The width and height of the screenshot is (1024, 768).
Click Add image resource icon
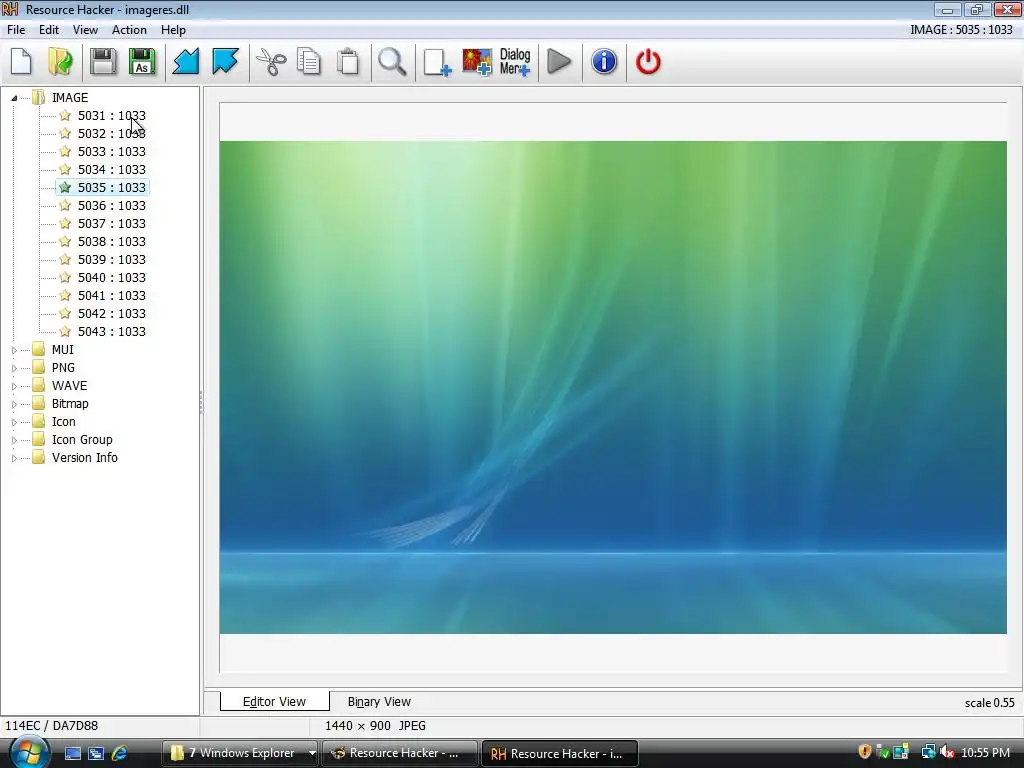tap(477, 62)
